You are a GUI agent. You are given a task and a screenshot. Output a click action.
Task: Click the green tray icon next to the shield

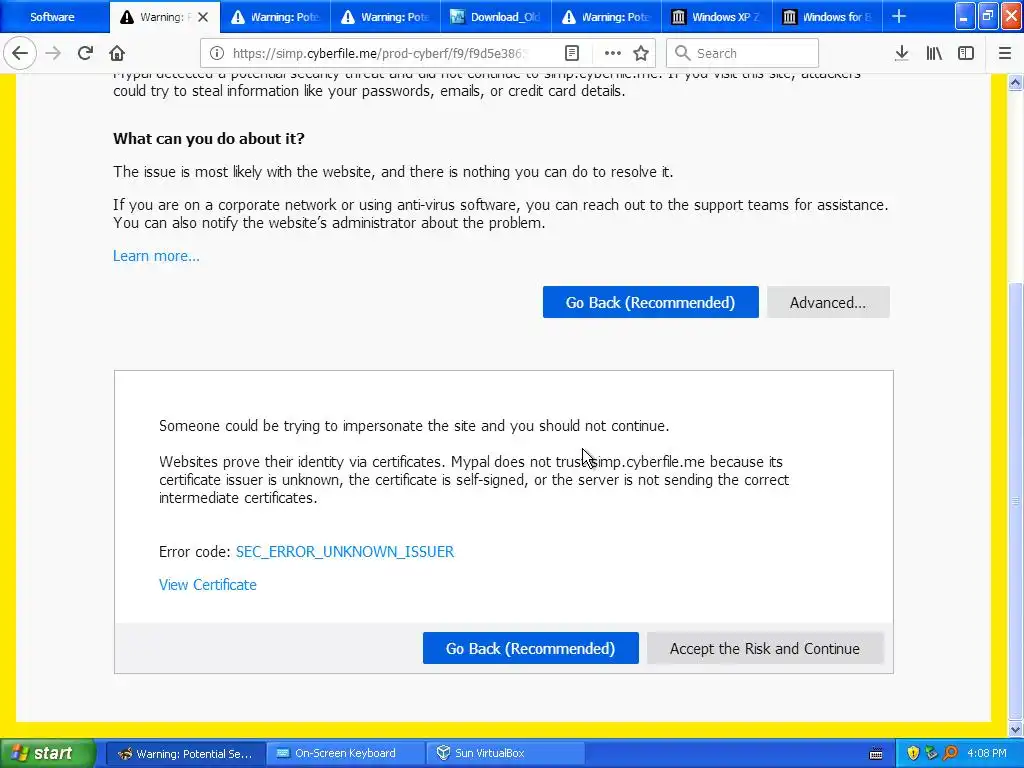(931, 753)
